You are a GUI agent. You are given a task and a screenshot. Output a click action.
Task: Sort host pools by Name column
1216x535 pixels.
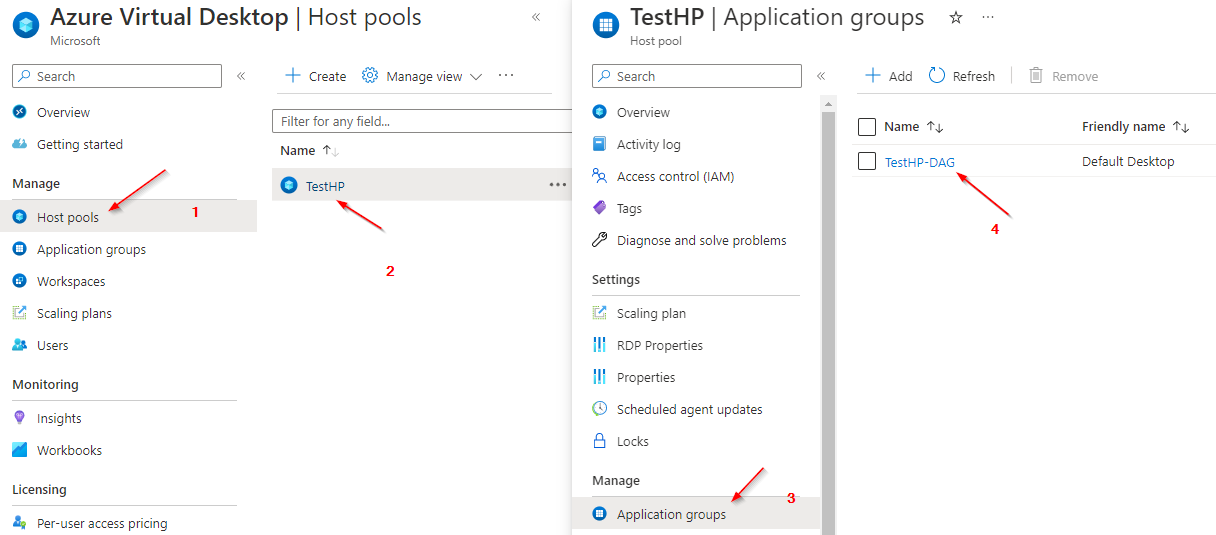pyautogui.click(x=310, y=151)
